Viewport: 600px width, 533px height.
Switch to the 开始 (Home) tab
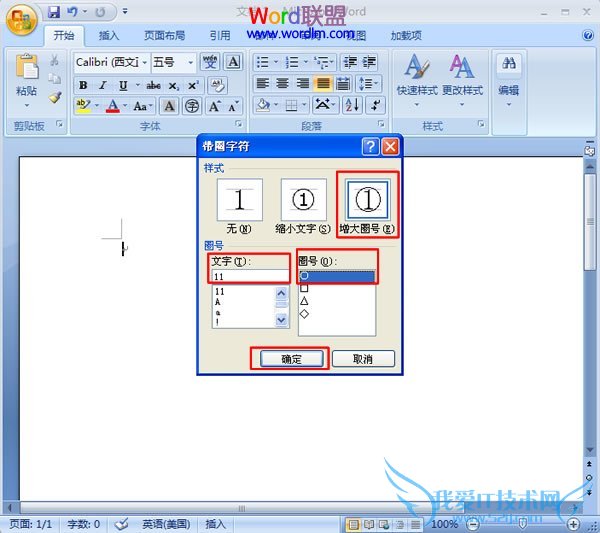tap(64, 36)
